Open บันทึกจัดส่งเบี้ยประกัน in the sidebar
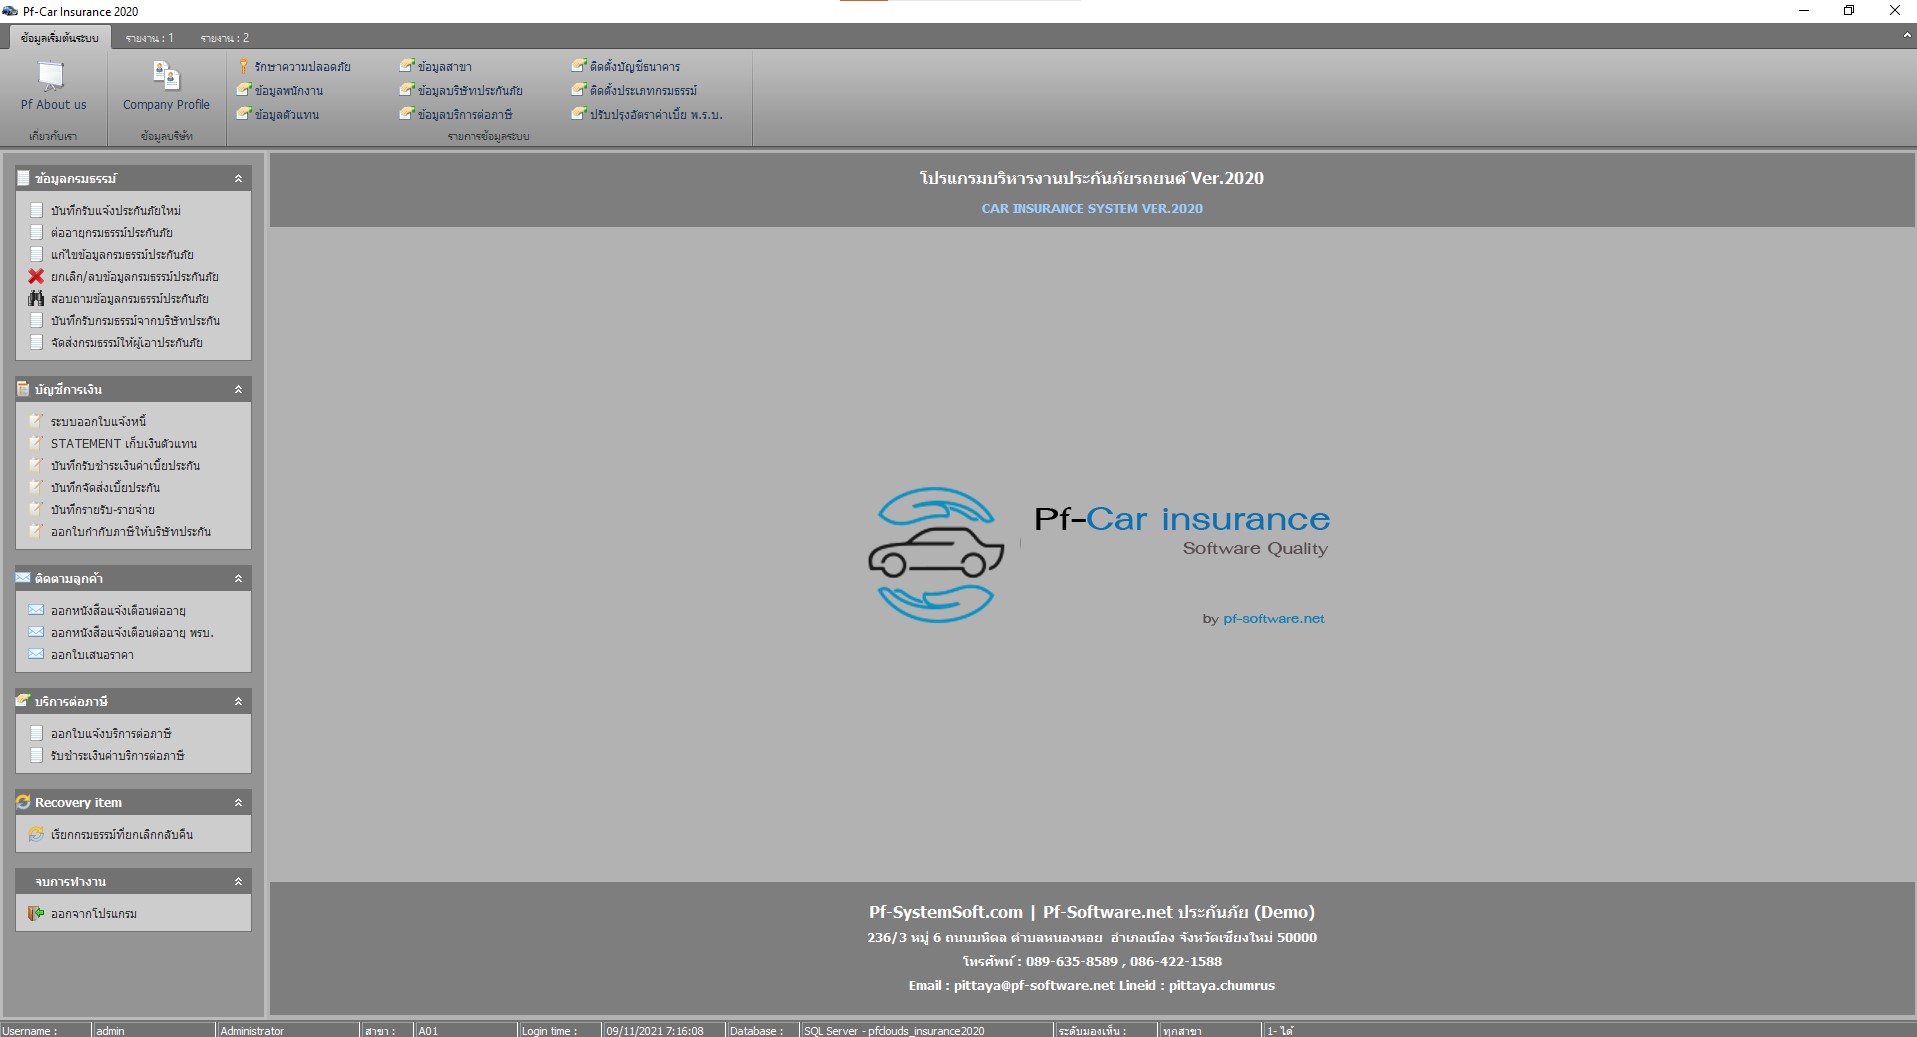Image resolution: width=1917 pixels, height=1037 pixels. [95, 487]
